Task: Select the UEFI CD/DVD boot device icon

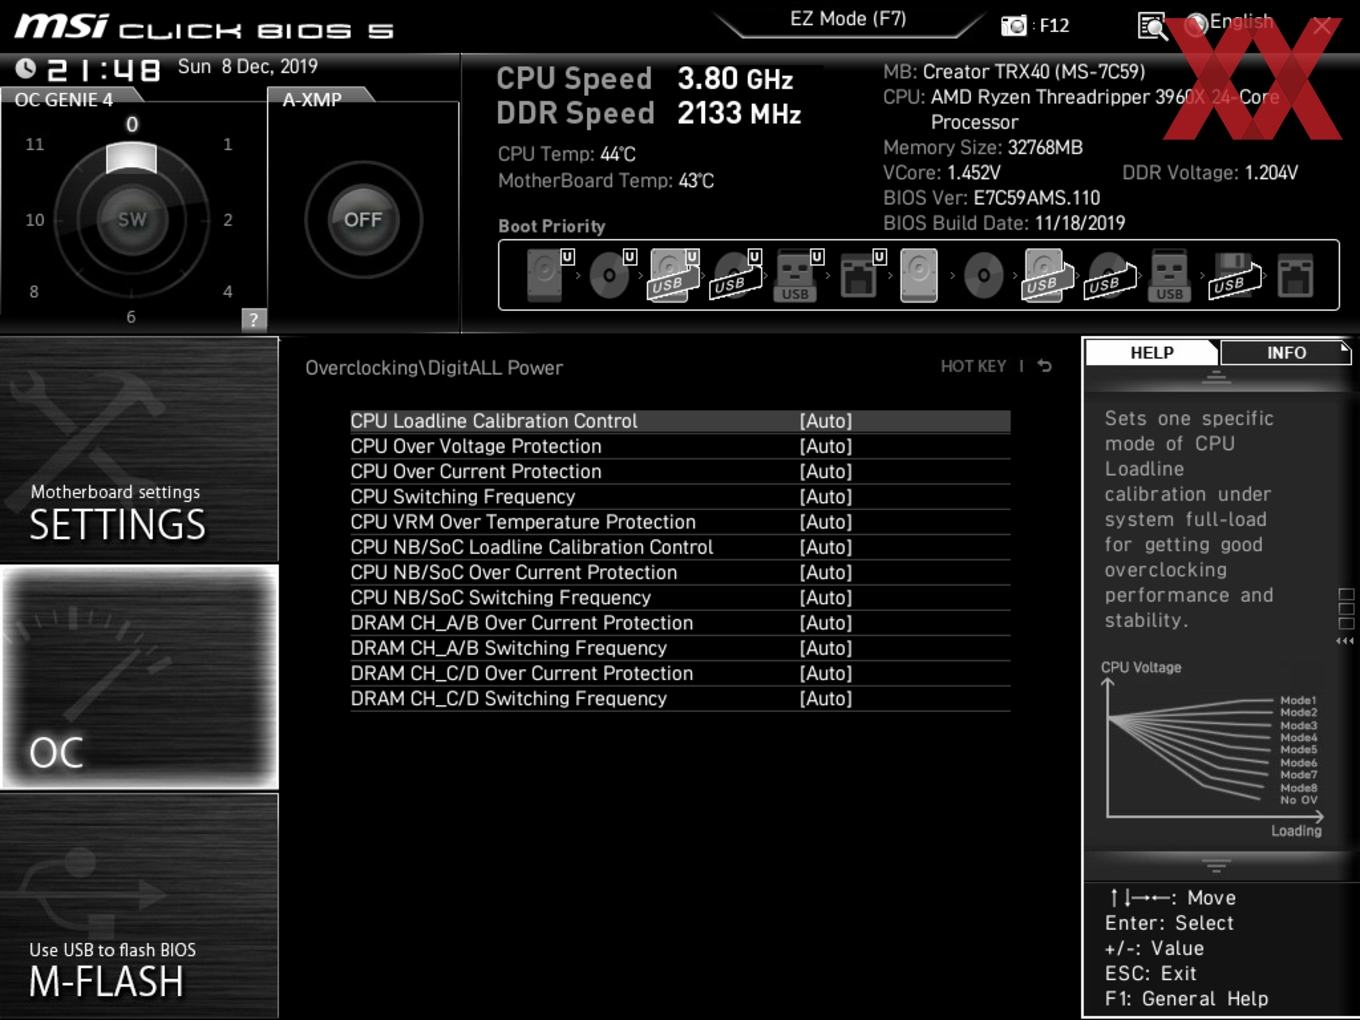Action: 611,275
